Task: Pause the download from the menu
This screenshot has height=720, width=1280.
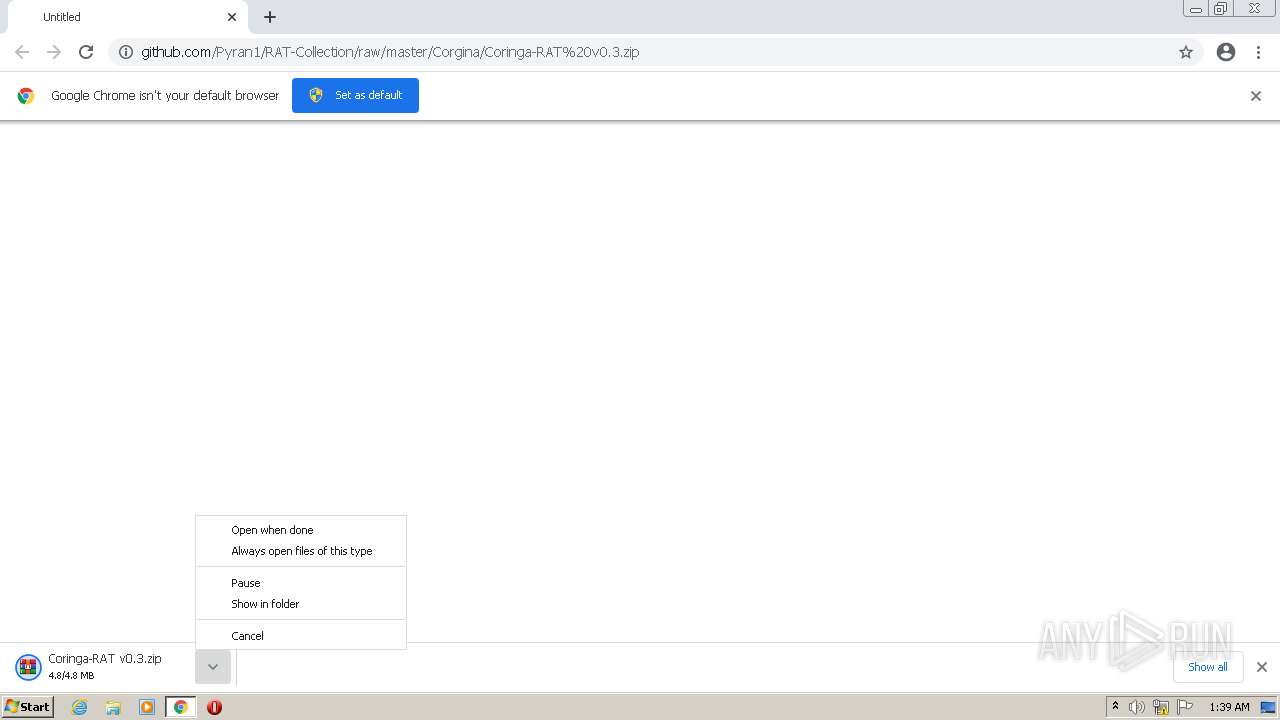Action: pos(301,583)
